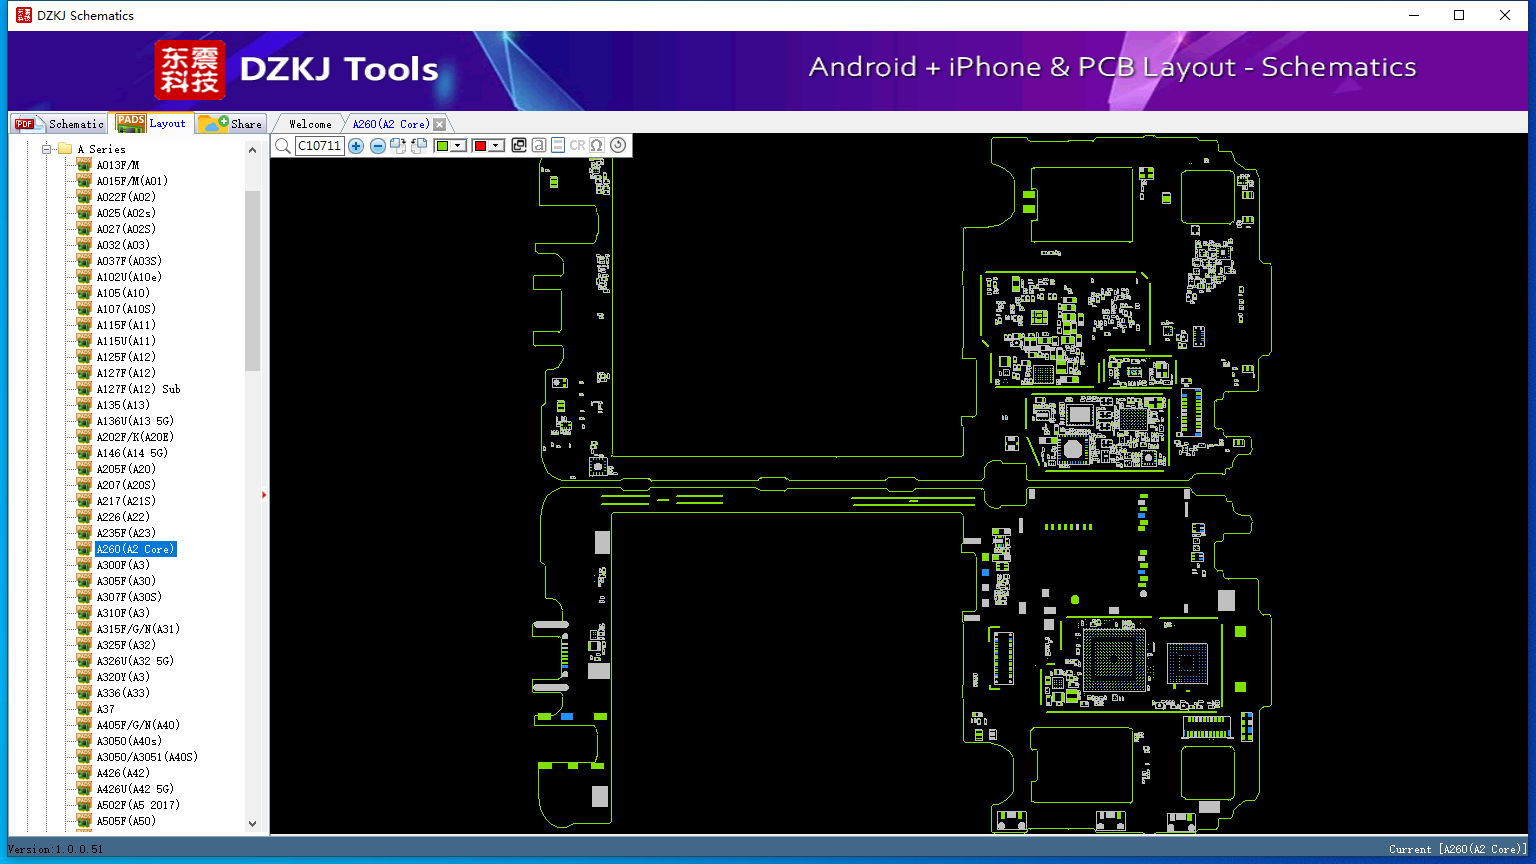This screenshot has height=864, width=1536.
Task: Close the A260(A2 Core) tab
Action: [439, 124]
